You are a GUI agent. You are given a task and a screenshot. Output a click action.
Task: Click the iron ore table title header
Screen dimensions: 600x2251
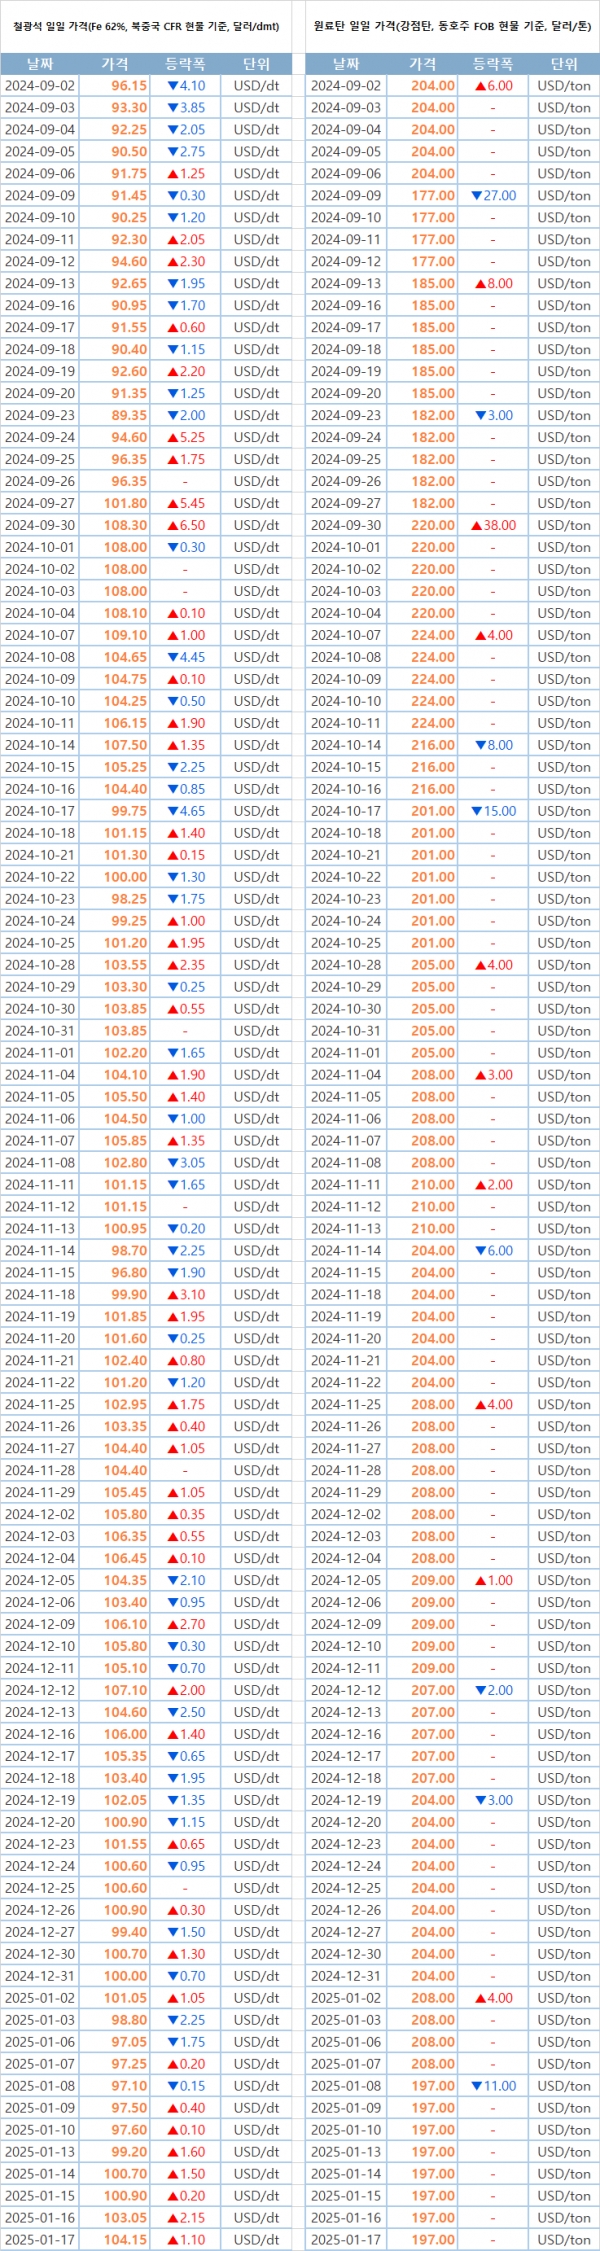click(x=146, y=26)
